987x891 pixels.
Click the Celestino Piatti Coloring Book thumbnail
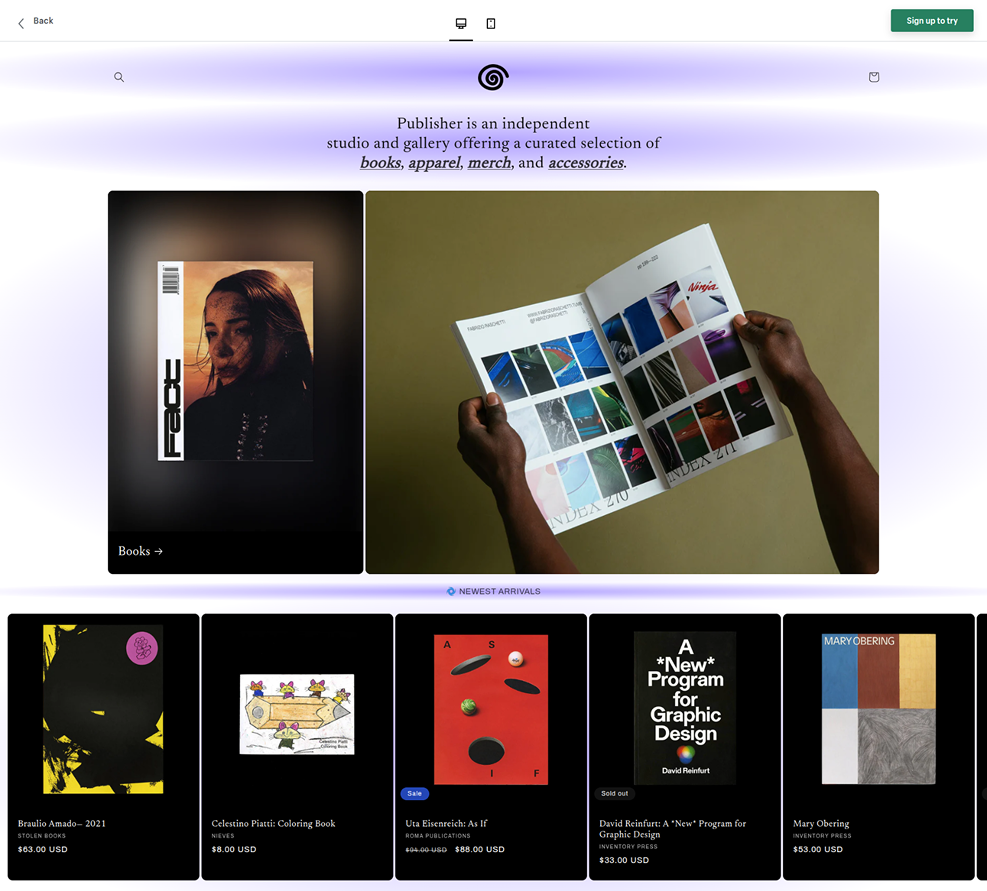[x=296, y=712]
